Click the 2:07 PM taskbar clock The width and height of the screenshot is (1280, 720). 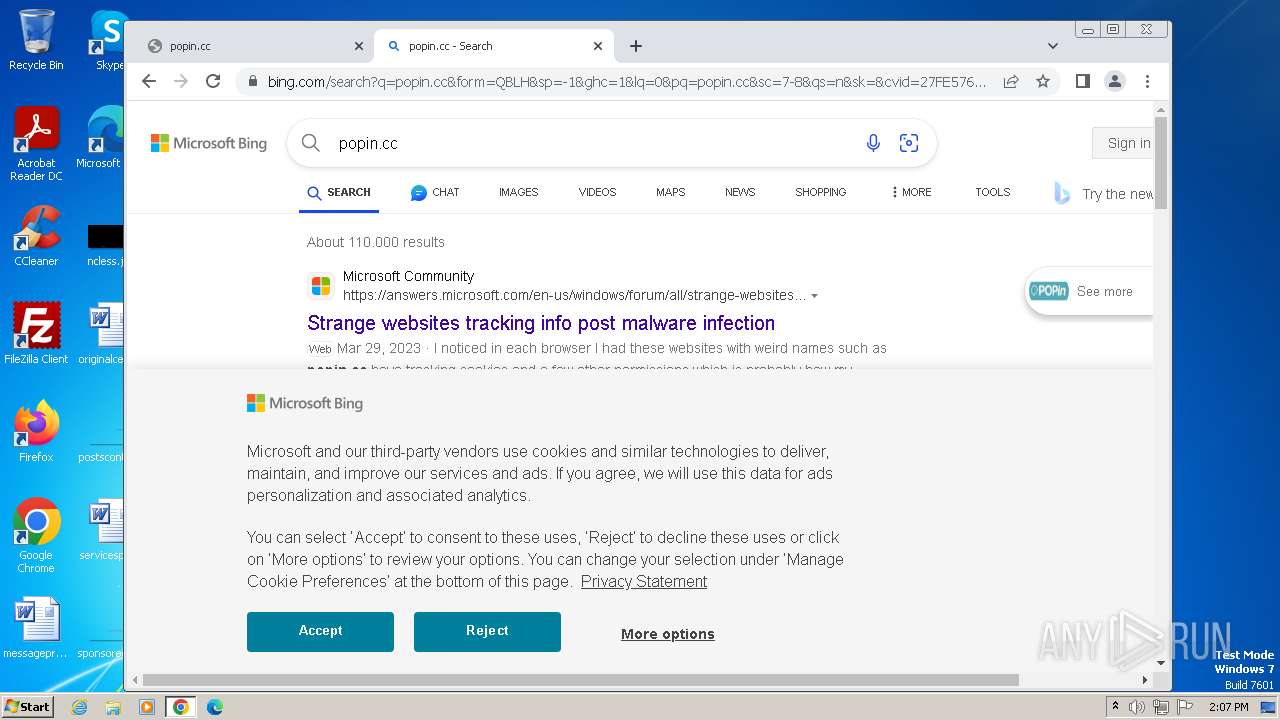(x=1229, y=707)
